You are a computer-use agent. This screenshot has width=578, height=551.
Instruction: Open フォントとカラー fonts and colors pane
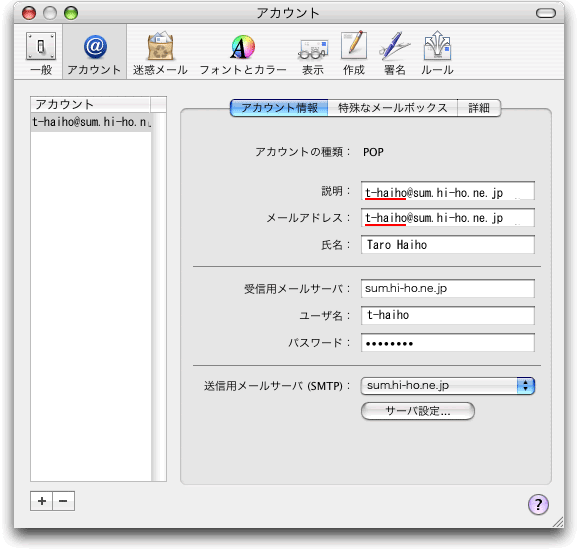pos(243,54)
